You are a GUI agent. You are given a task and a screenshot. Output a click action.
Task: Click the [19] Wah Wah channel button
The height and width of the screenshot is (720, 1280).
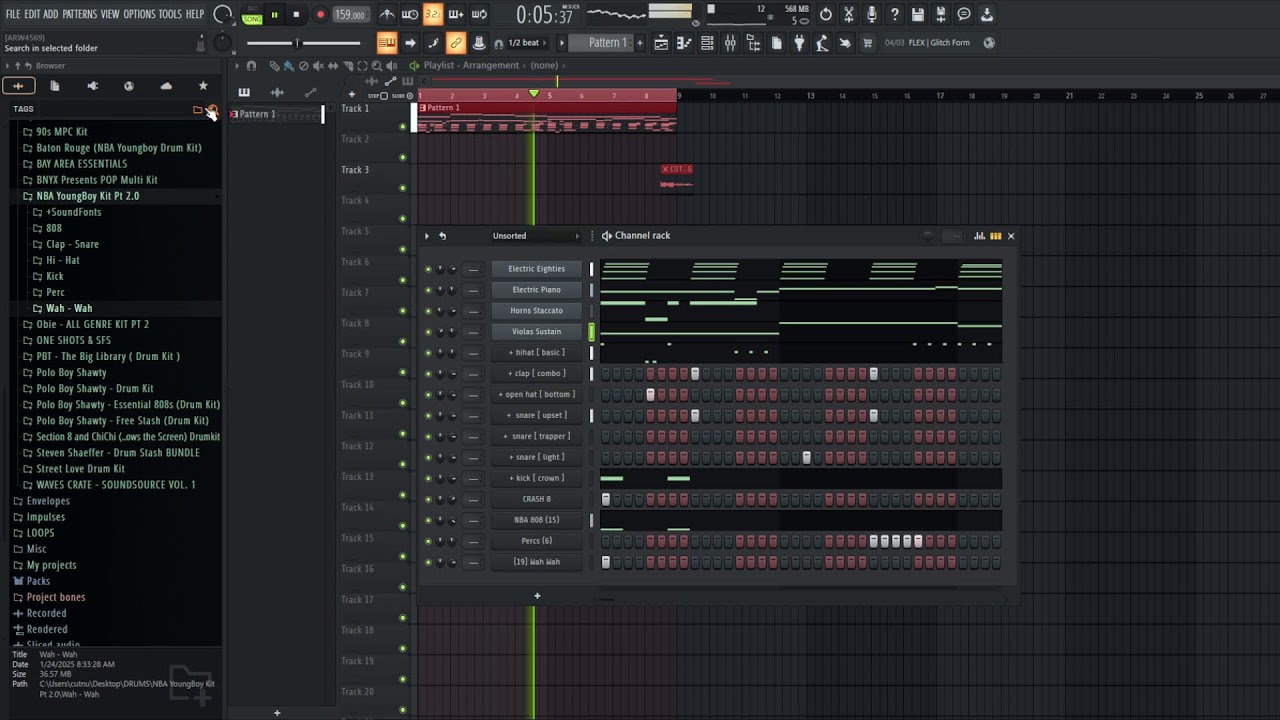tap(537, 562)
